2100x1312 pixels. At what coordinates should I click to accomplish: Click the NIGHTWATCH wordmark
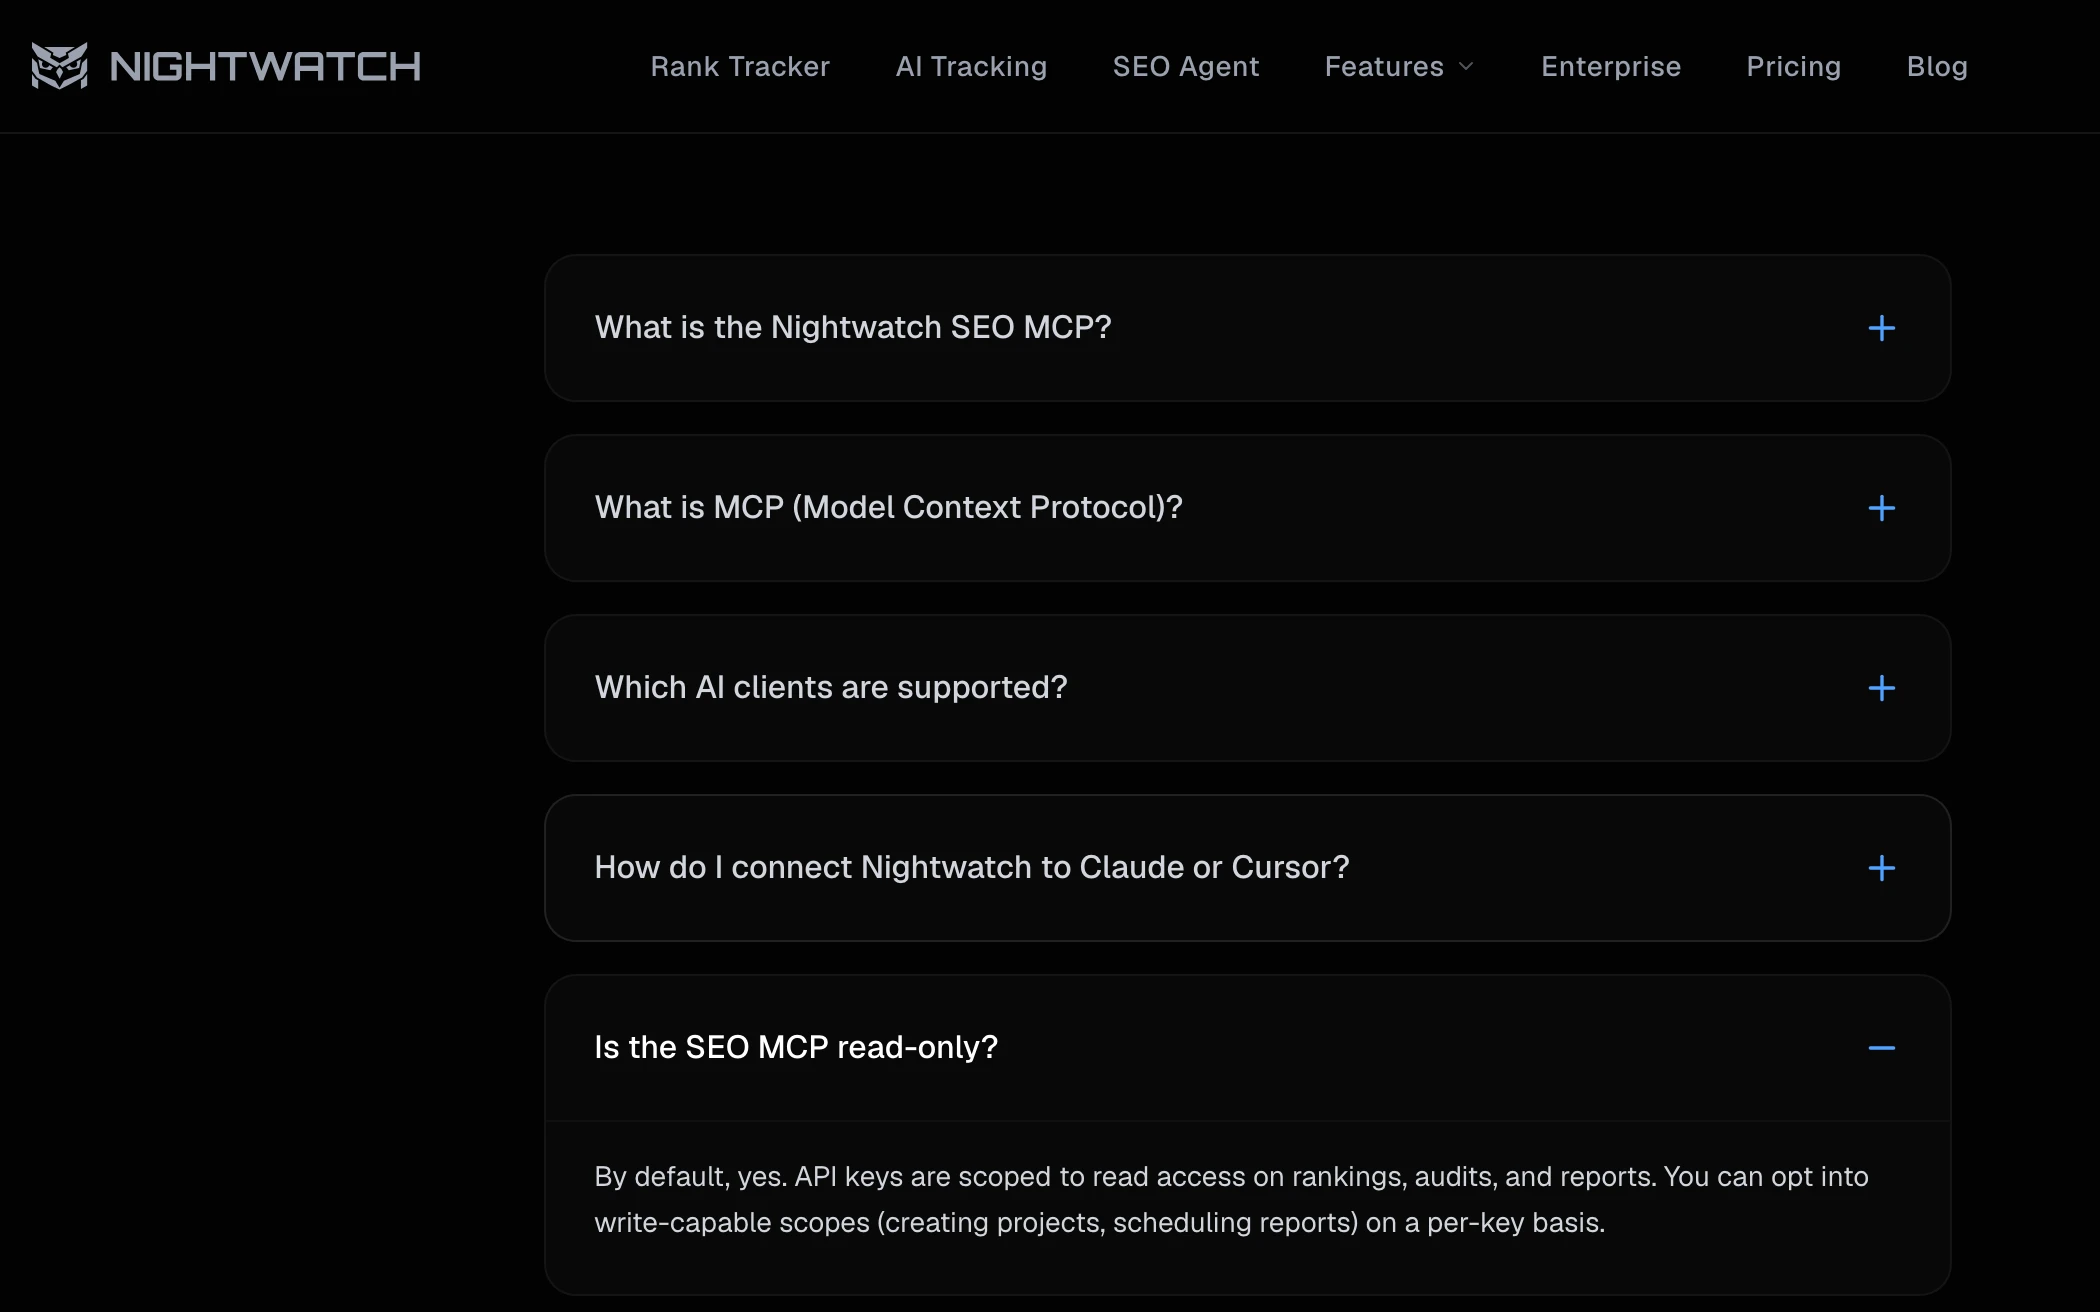(x=265, y=66)
